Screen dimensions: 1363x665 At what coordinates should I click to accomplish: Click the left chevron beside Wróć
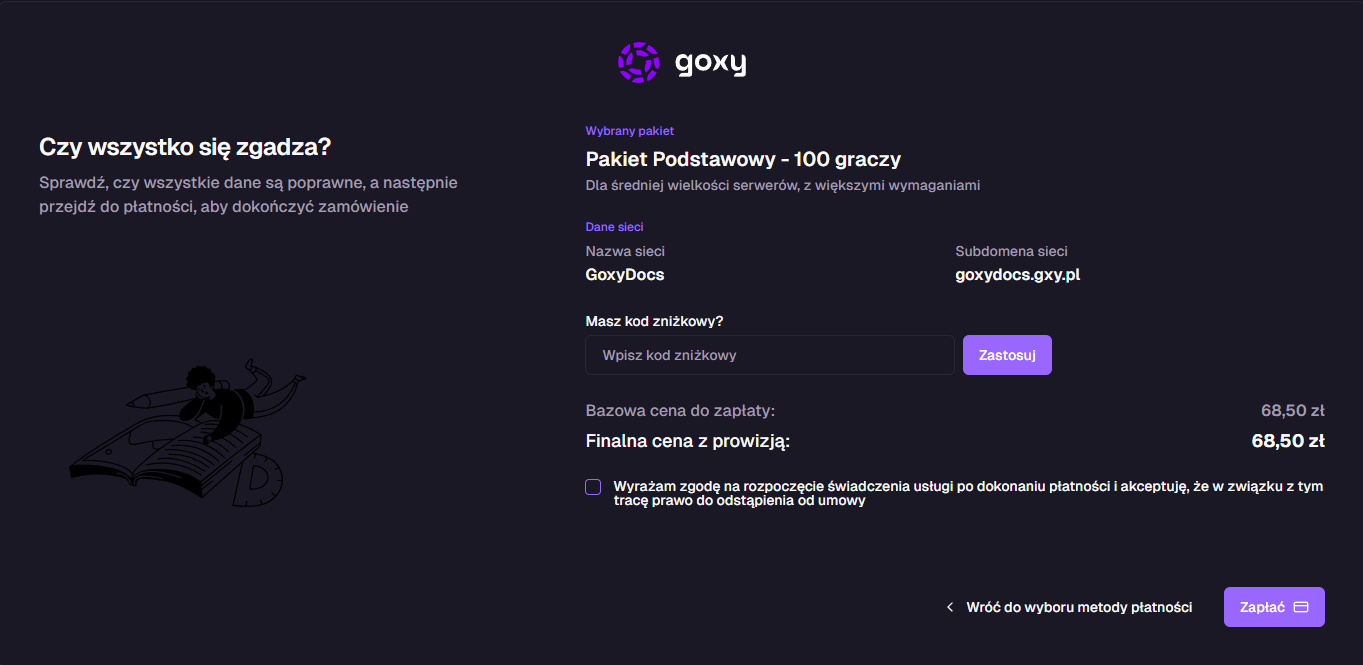950,607
